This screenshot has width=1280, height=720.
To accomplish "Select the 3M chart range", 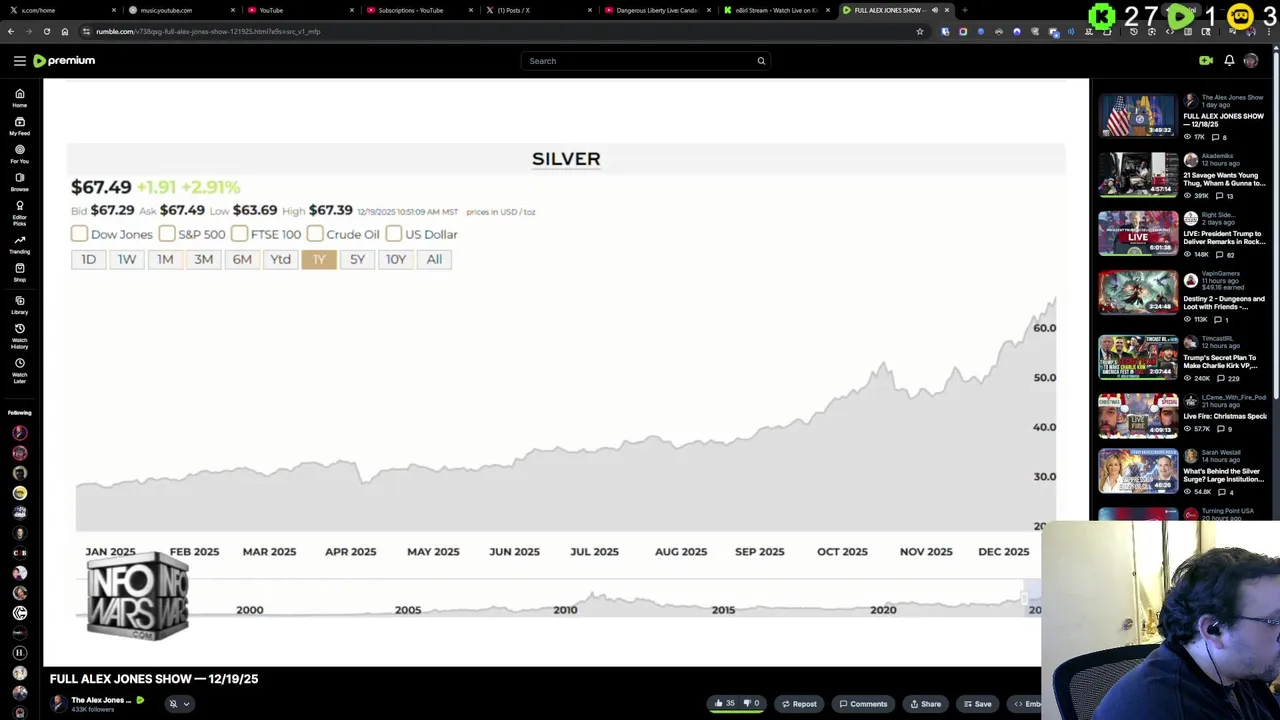I will [x=204, y=259].
